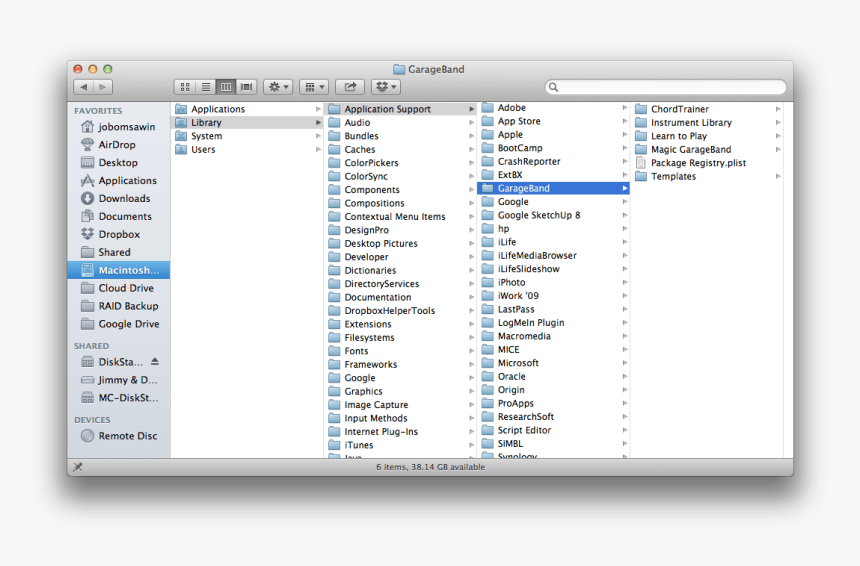Open the iTunes folder in Library
The image size is (860, 566).
click(401, 445)
